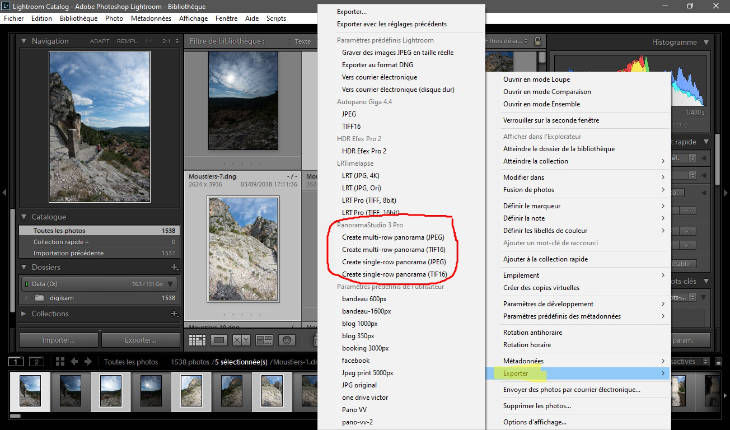
Task: Open the Bibliothèque menu
Action: click(79, 19)
